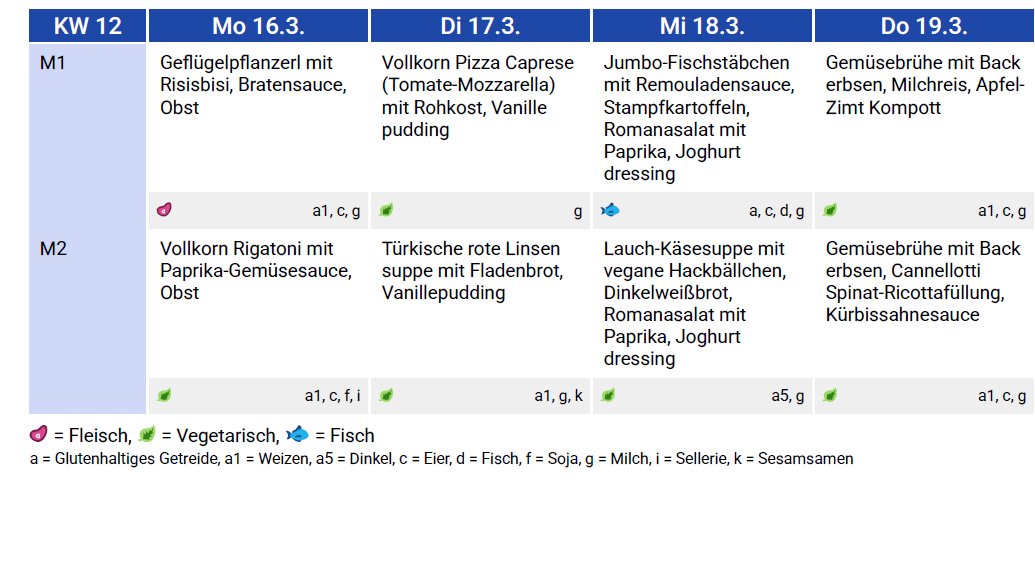
Task: Click the Fleisch meat icon in legend
Action: pyautogui.click(x=39, y=435)
